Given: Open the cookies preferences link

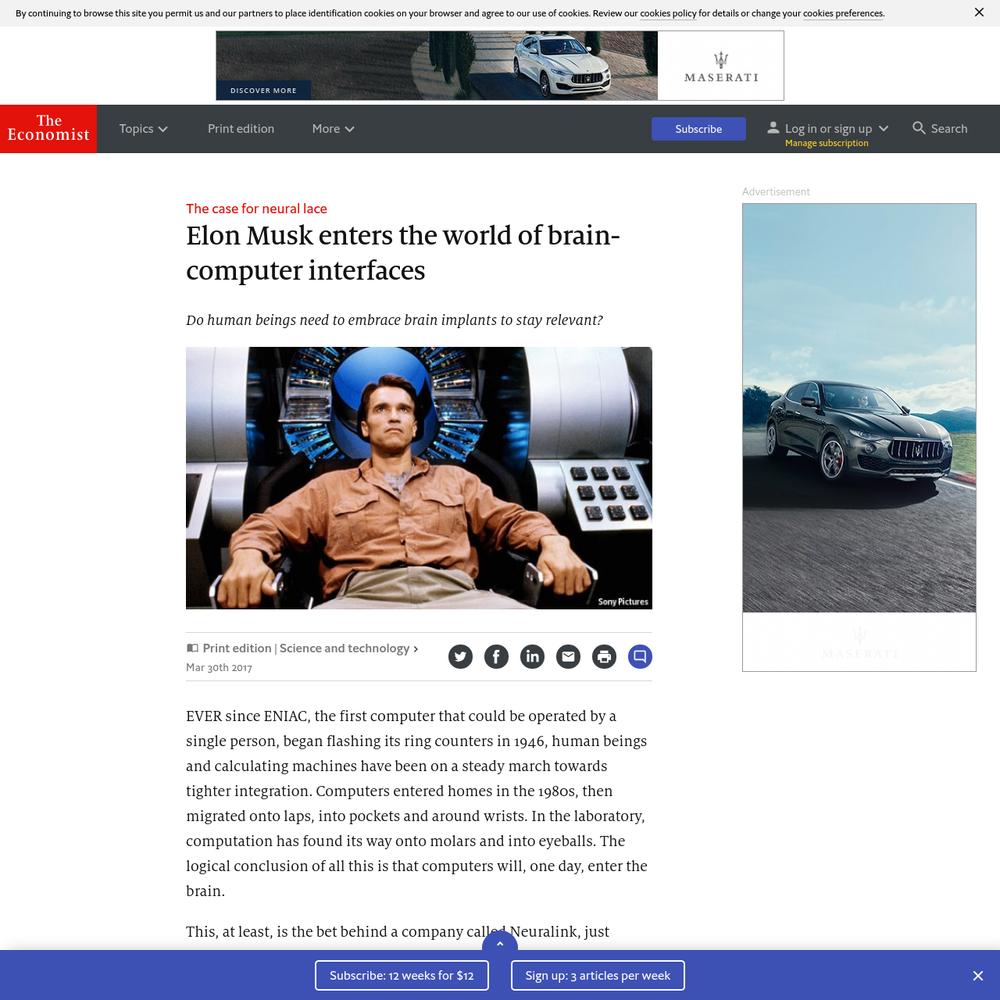Looking at the screenshot, I should pos(843,13).
